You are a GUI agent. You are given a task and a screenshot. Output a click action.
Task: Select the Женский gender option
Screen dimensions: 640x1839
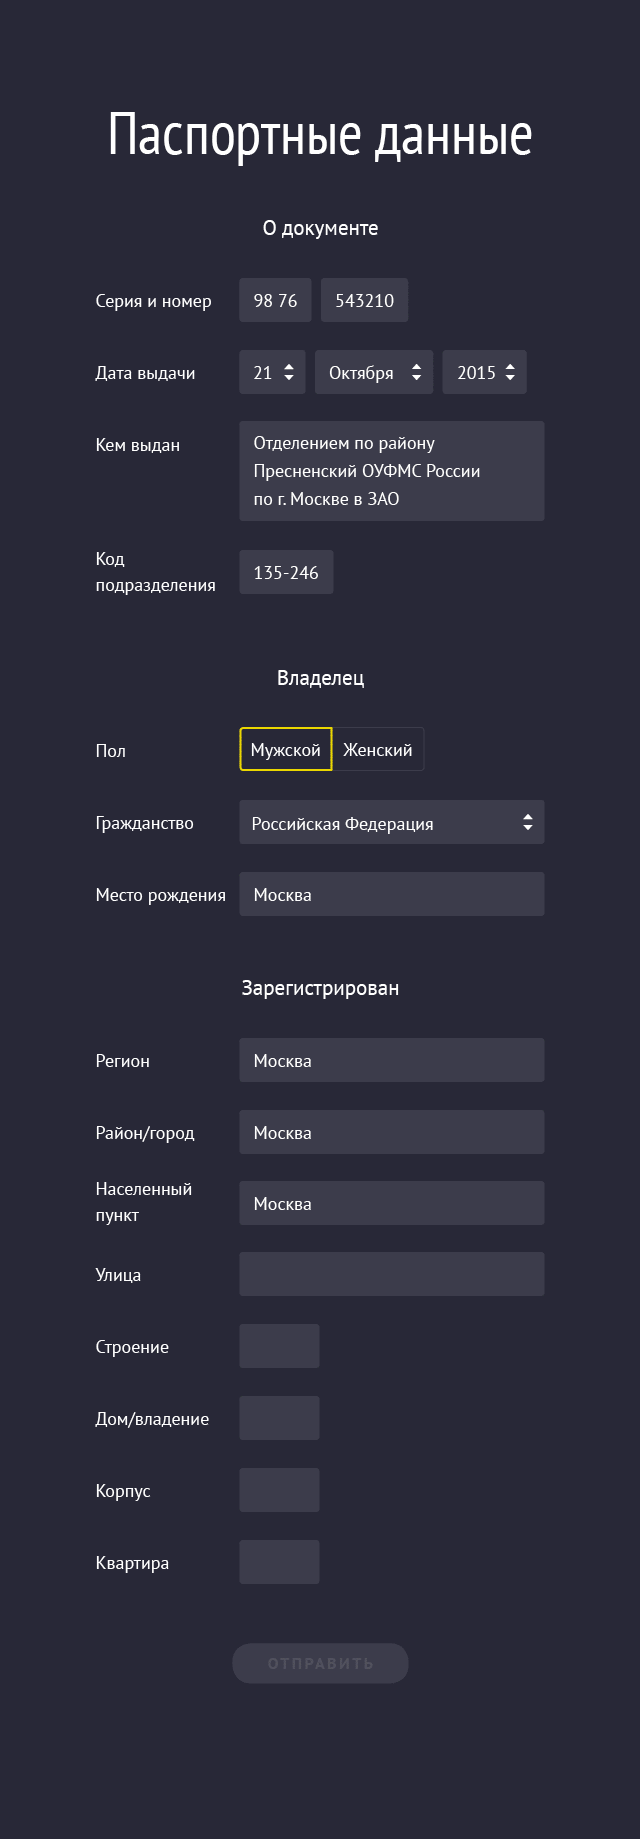click(x=378, y=750)
